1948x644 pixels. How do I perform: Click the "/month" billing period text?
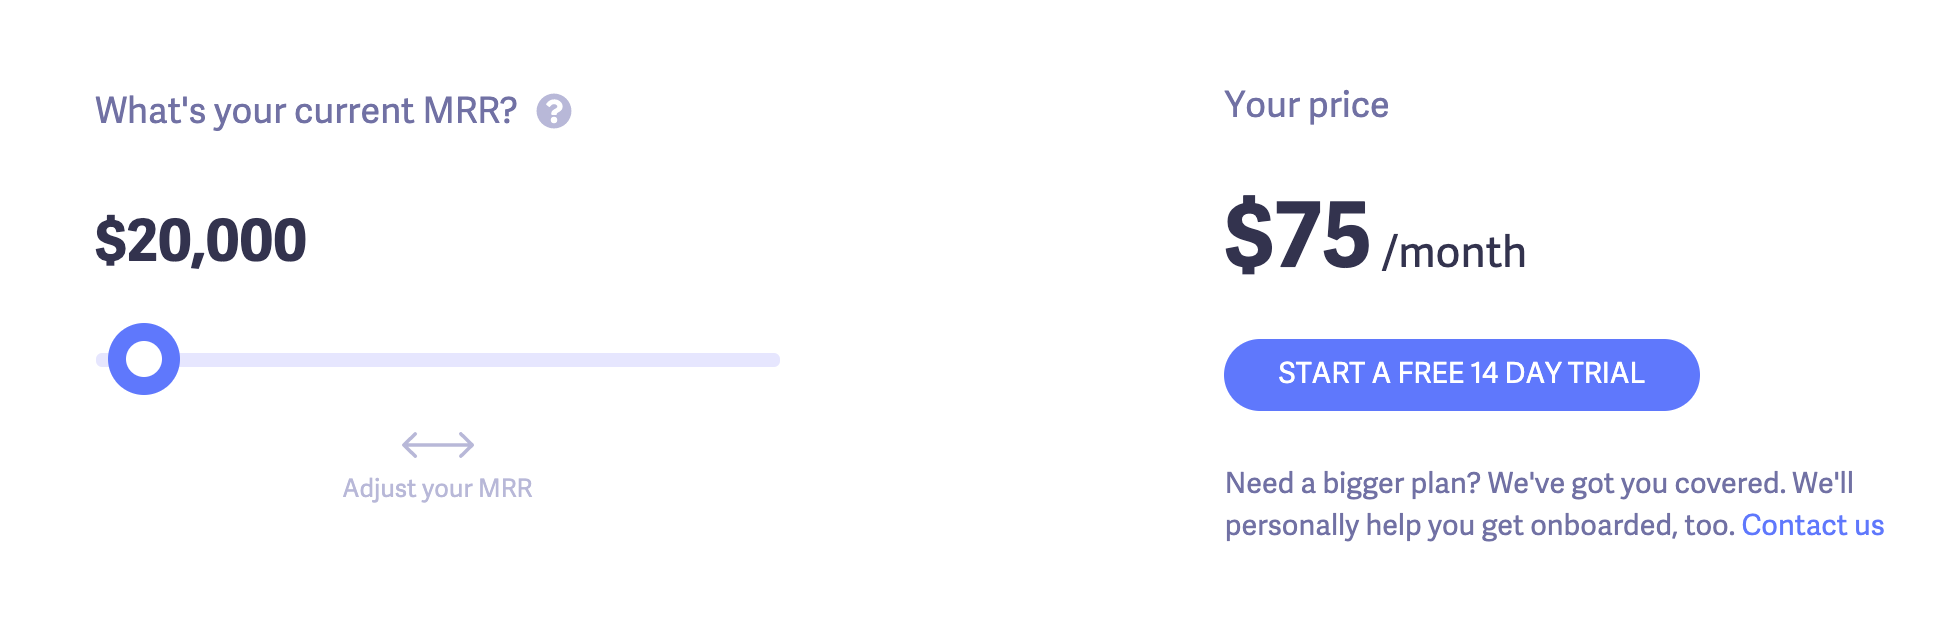click(1454, 252)
